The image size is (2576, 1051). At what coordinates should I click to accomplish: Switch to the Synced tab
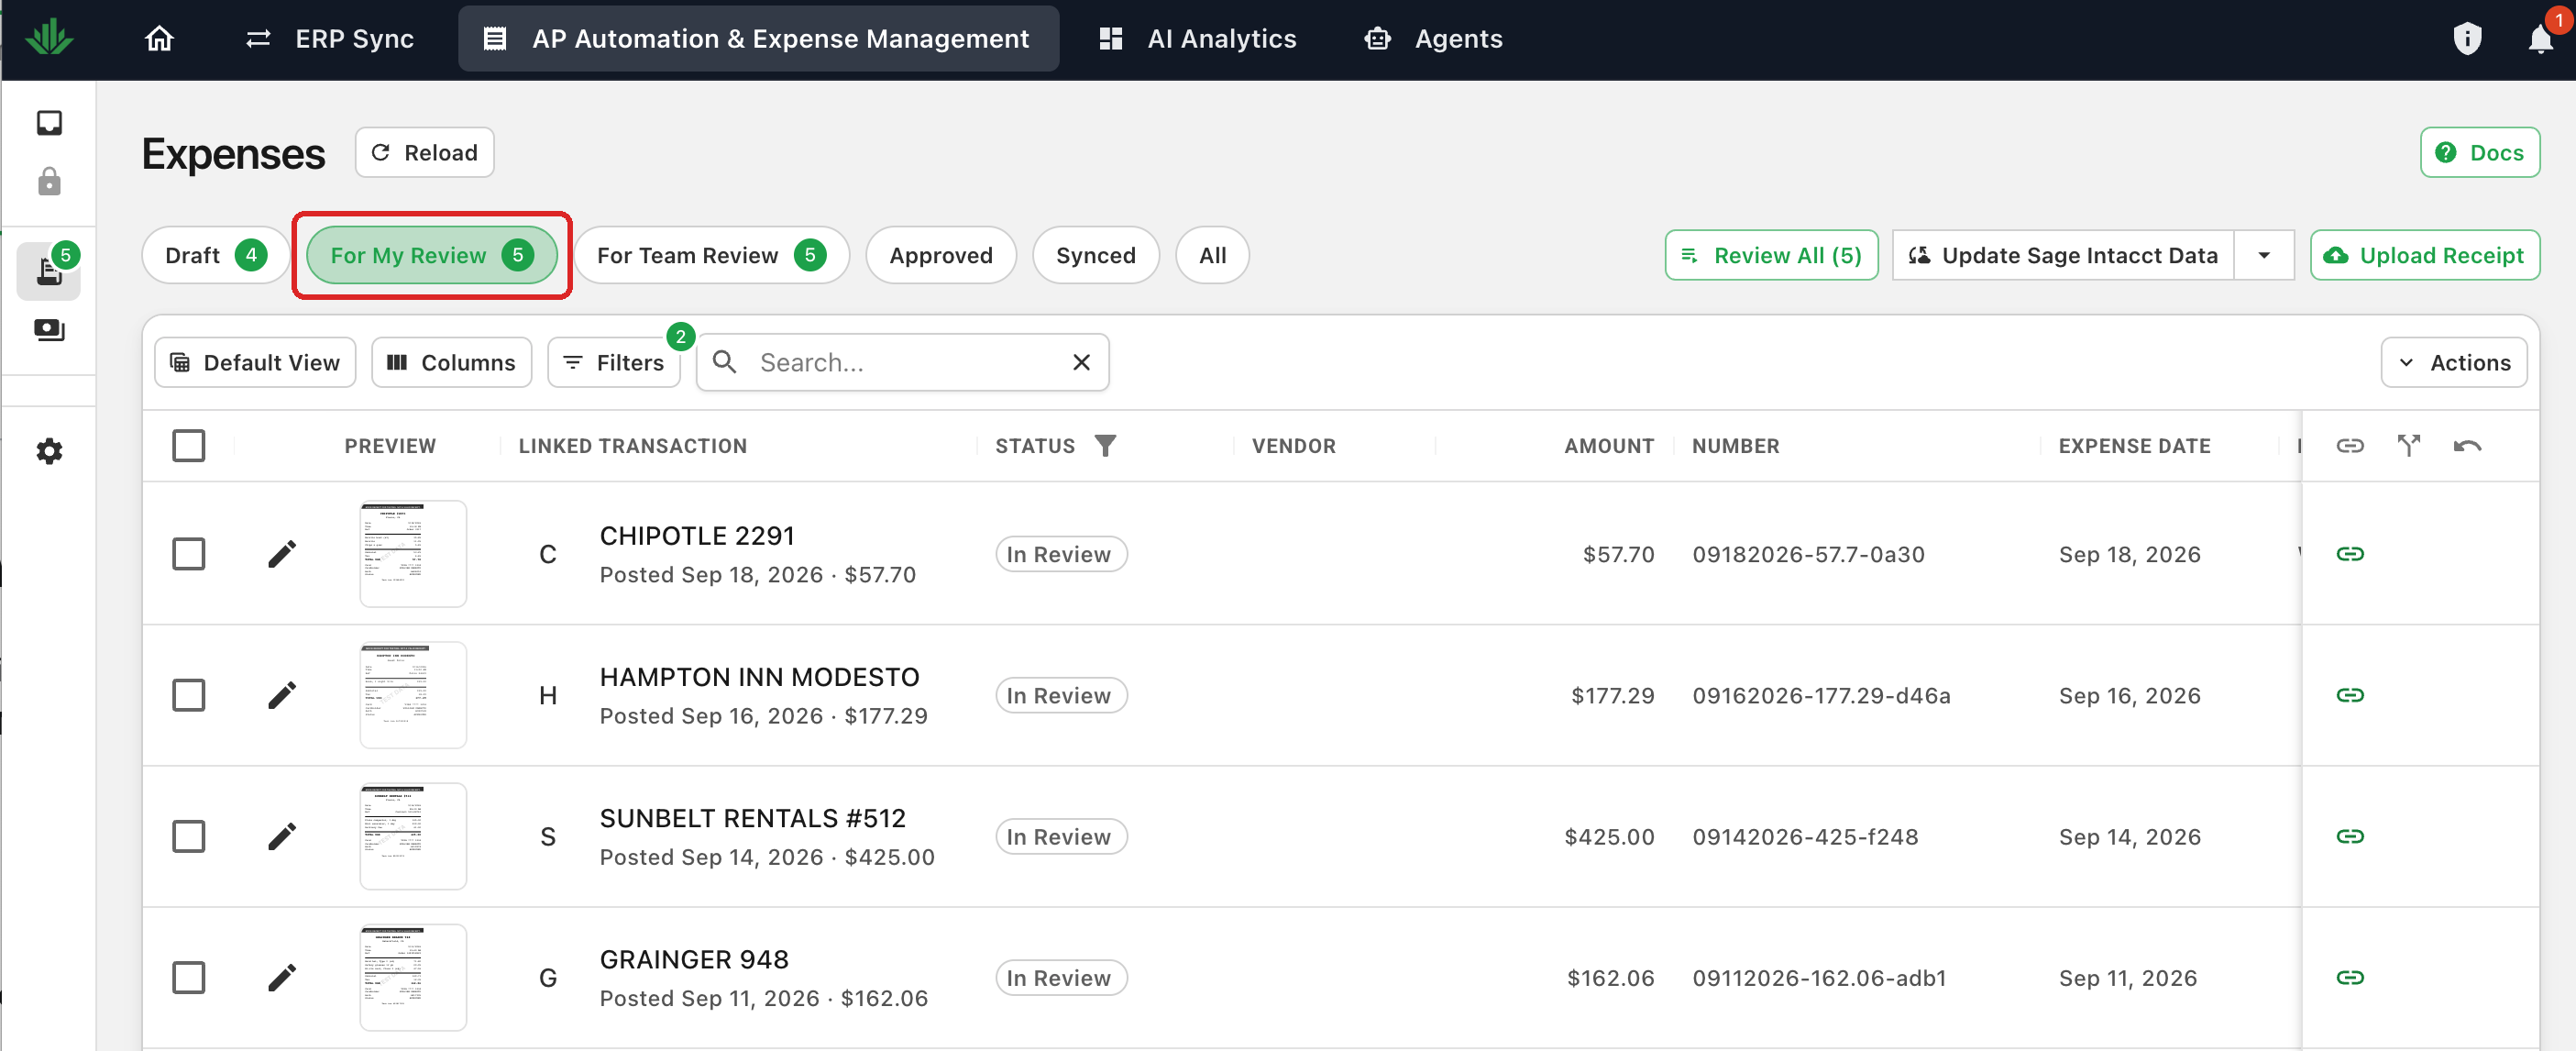[x=1095, y=255]
